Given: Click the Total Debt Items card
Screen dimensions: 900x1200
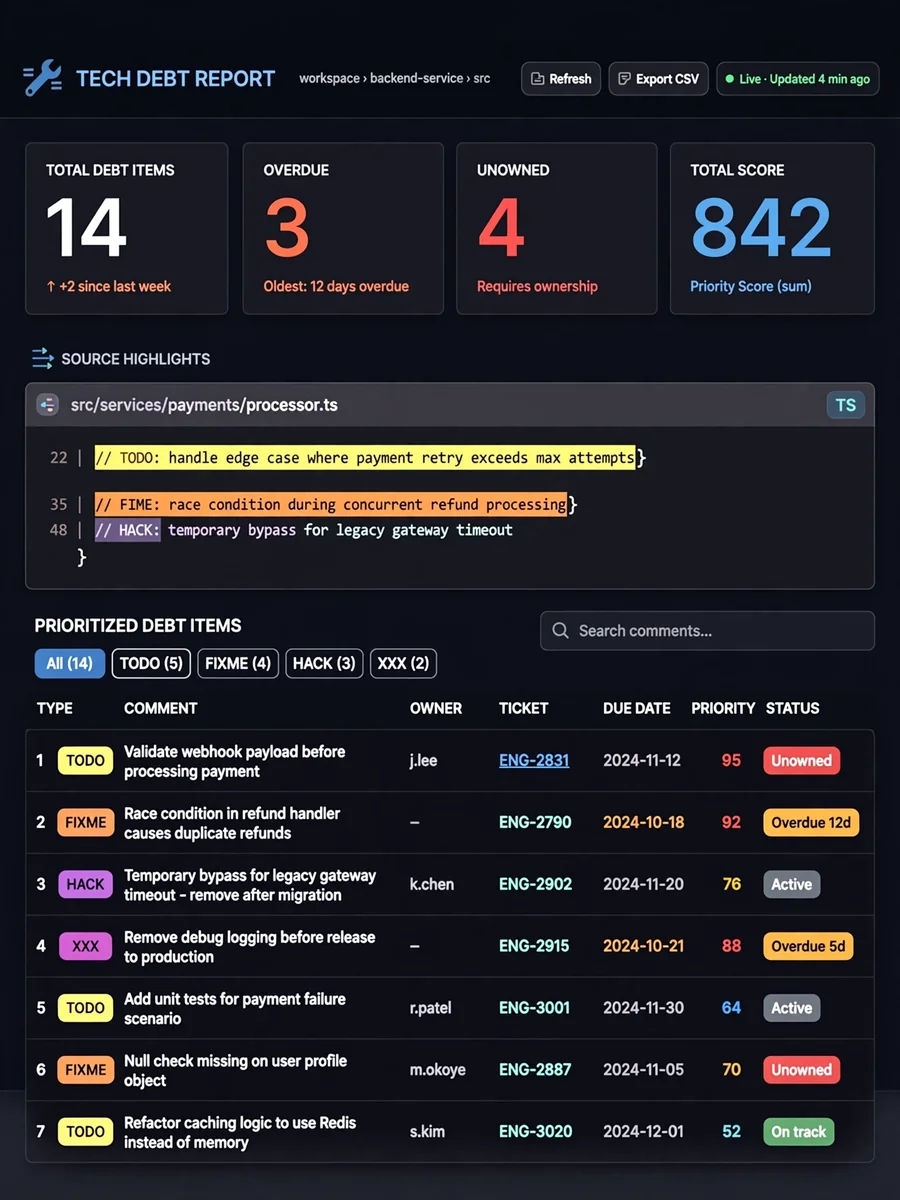Looking at the screenshot, I should (x=127, y=229).
